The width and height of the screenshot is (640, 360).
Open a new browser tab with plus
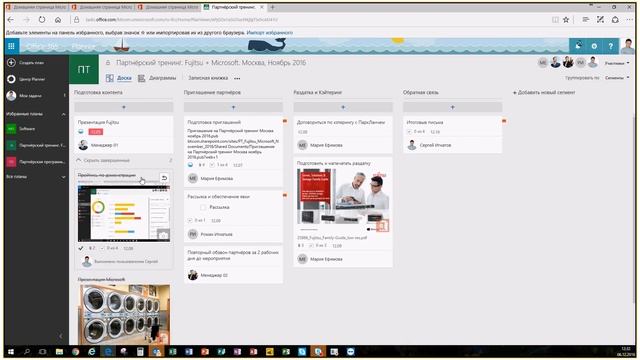[273, 7]
